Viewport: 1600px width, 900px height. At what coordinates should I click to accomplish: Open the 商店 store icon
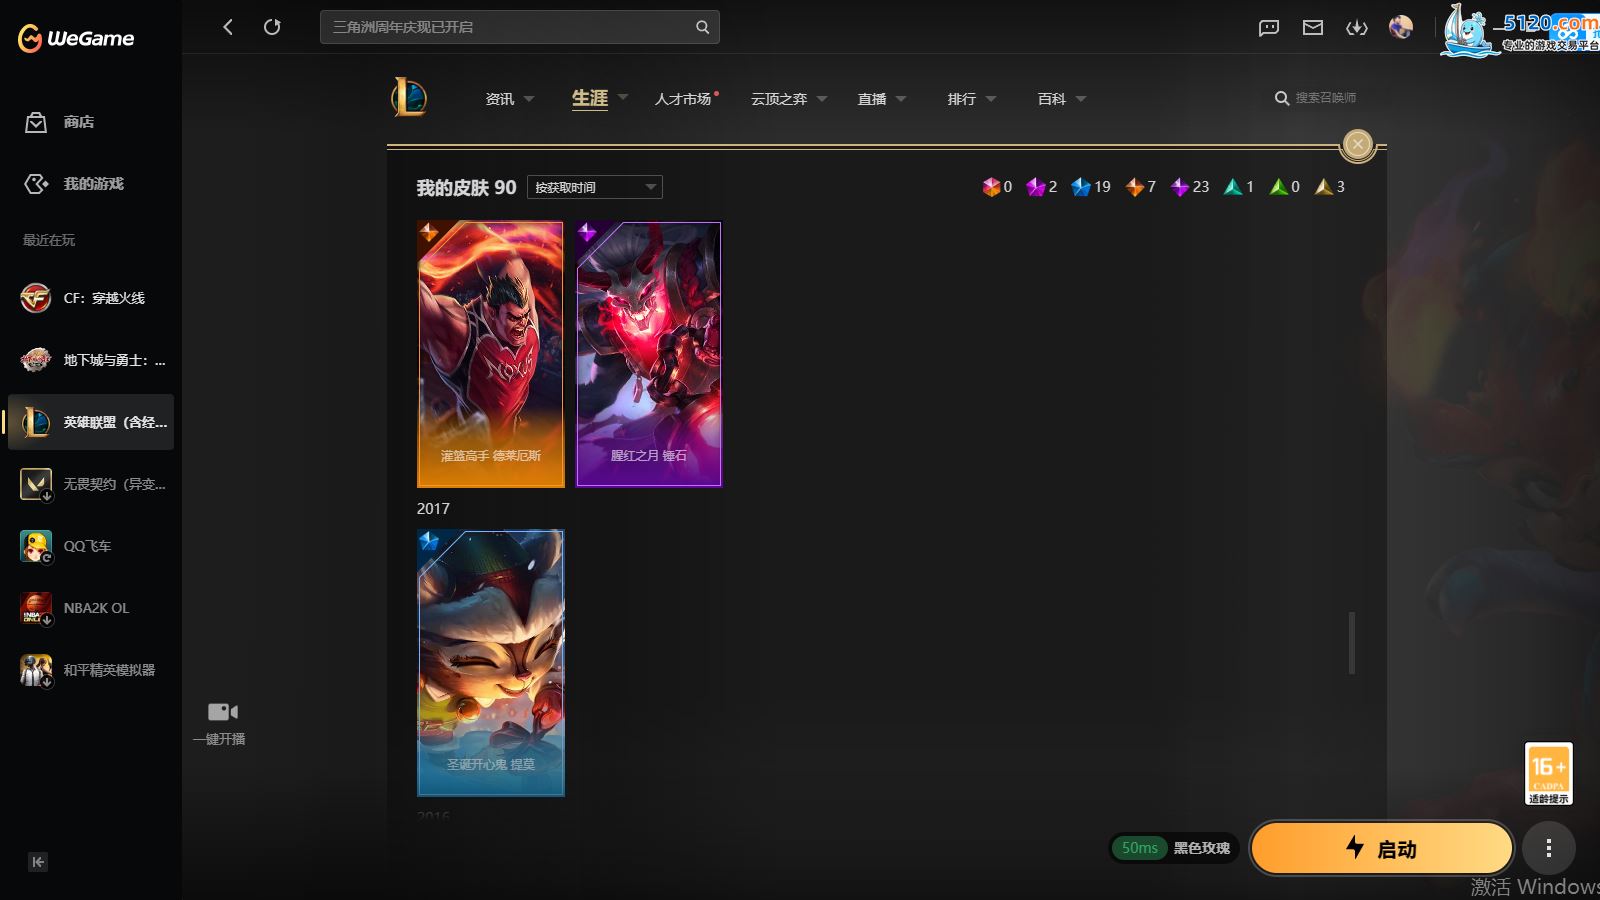pyautogui.click(x=36, y=122)
